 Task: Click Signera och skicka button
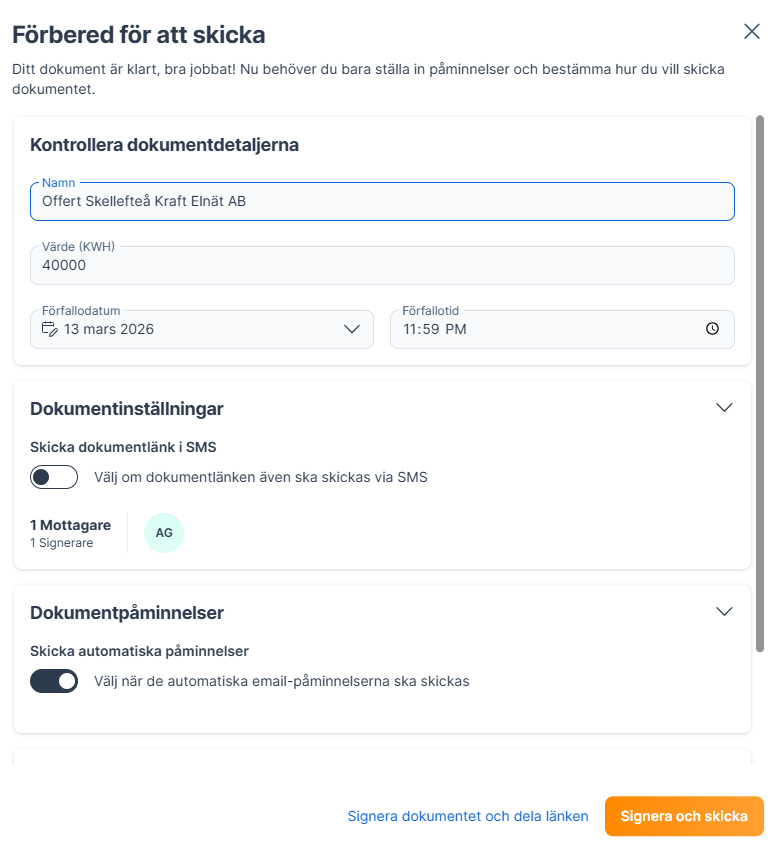click(x=684, y=816)
